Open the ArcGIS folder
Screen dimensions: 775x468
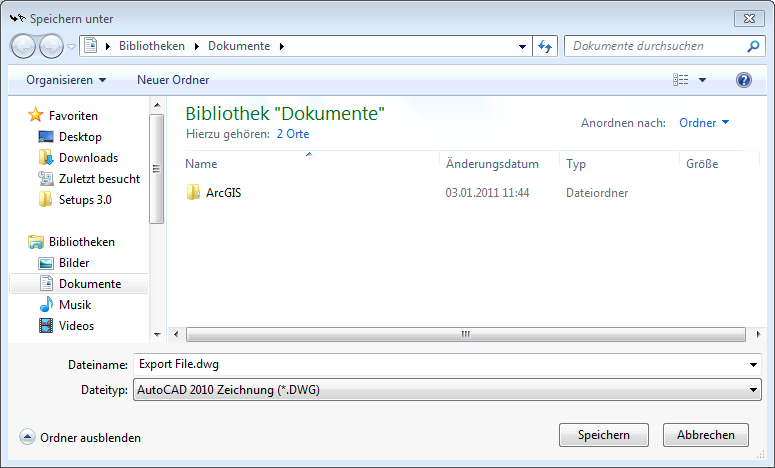pyautogui.click(x=223, y=193)
